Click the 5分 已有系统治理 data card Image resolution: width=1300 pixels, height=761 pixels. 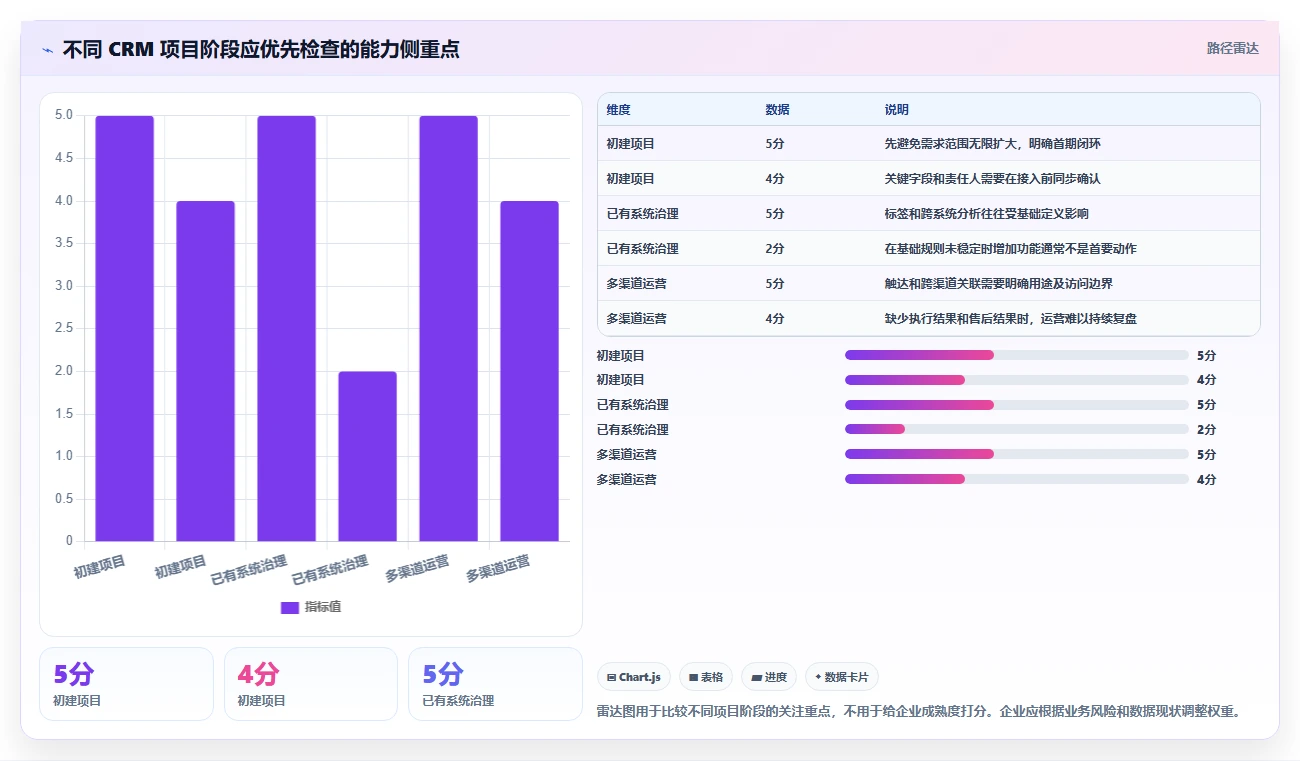pyautogui.click(x=495, y=684)
